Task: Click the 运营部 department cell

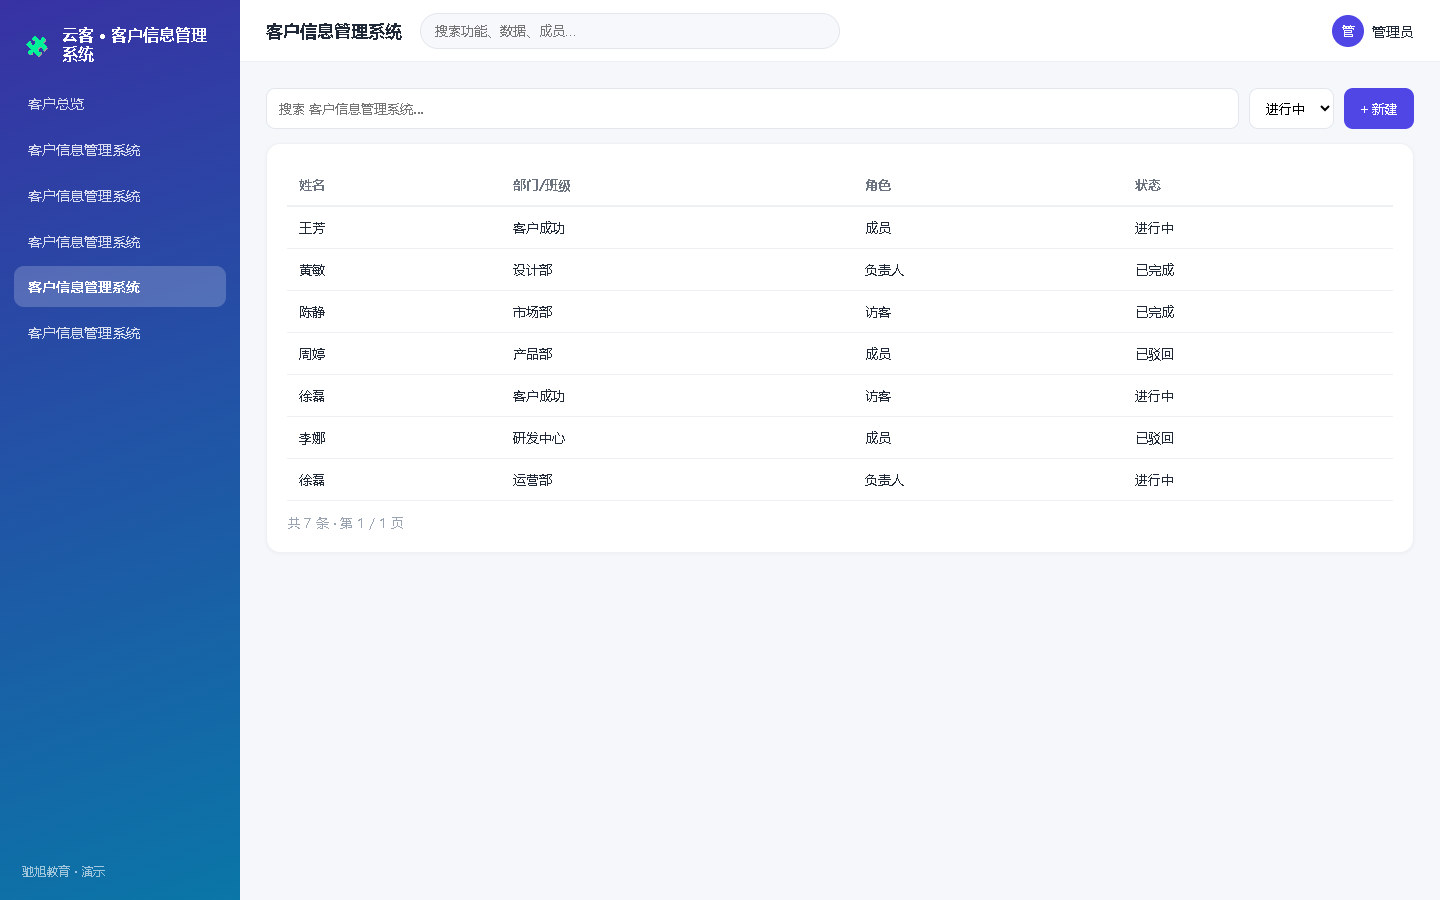Action: (533, 480)
